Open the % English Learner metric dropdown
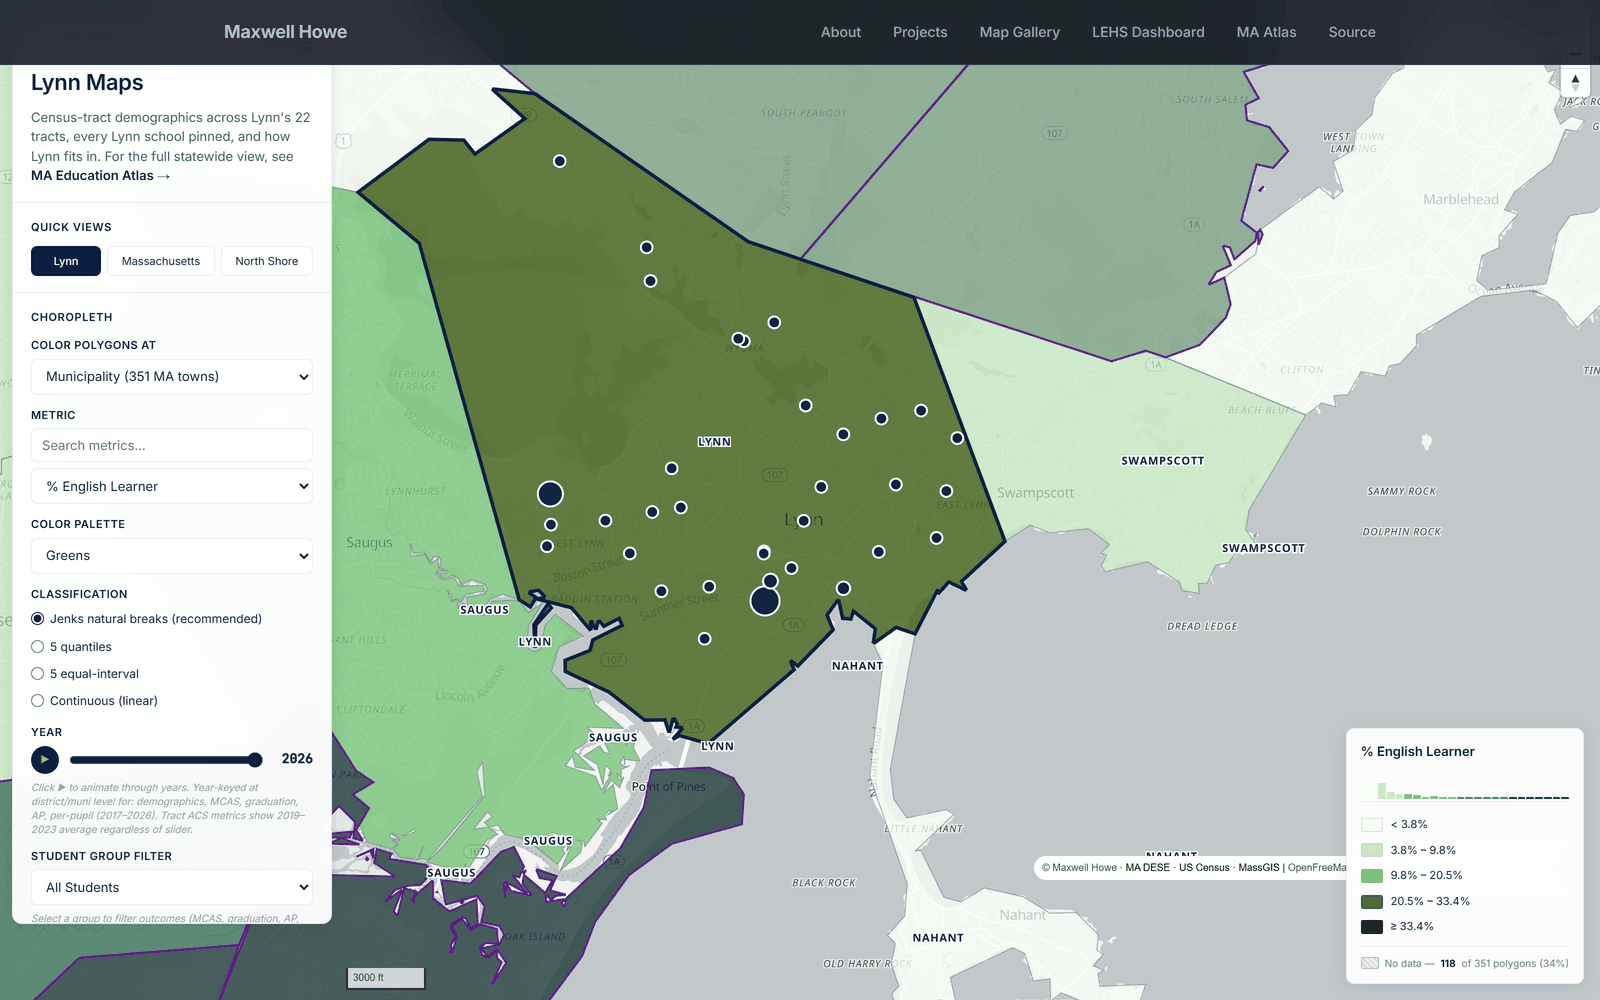The height and width of the screenshot is (1000, 1600). click(172, 486)
